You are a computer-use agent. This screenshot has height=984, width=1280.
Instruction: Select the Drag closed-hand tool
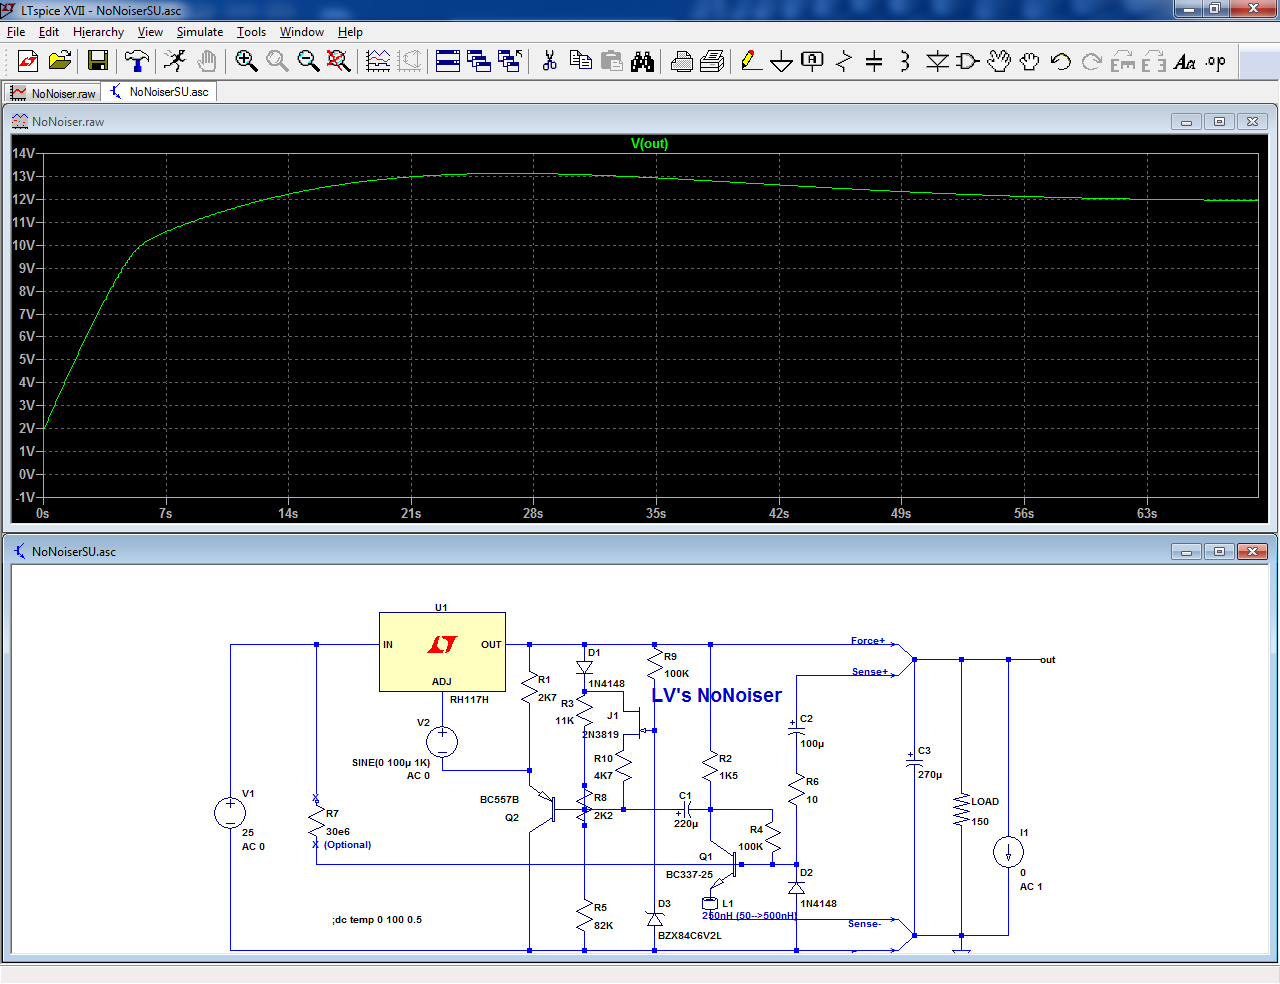pos(1030,62)
